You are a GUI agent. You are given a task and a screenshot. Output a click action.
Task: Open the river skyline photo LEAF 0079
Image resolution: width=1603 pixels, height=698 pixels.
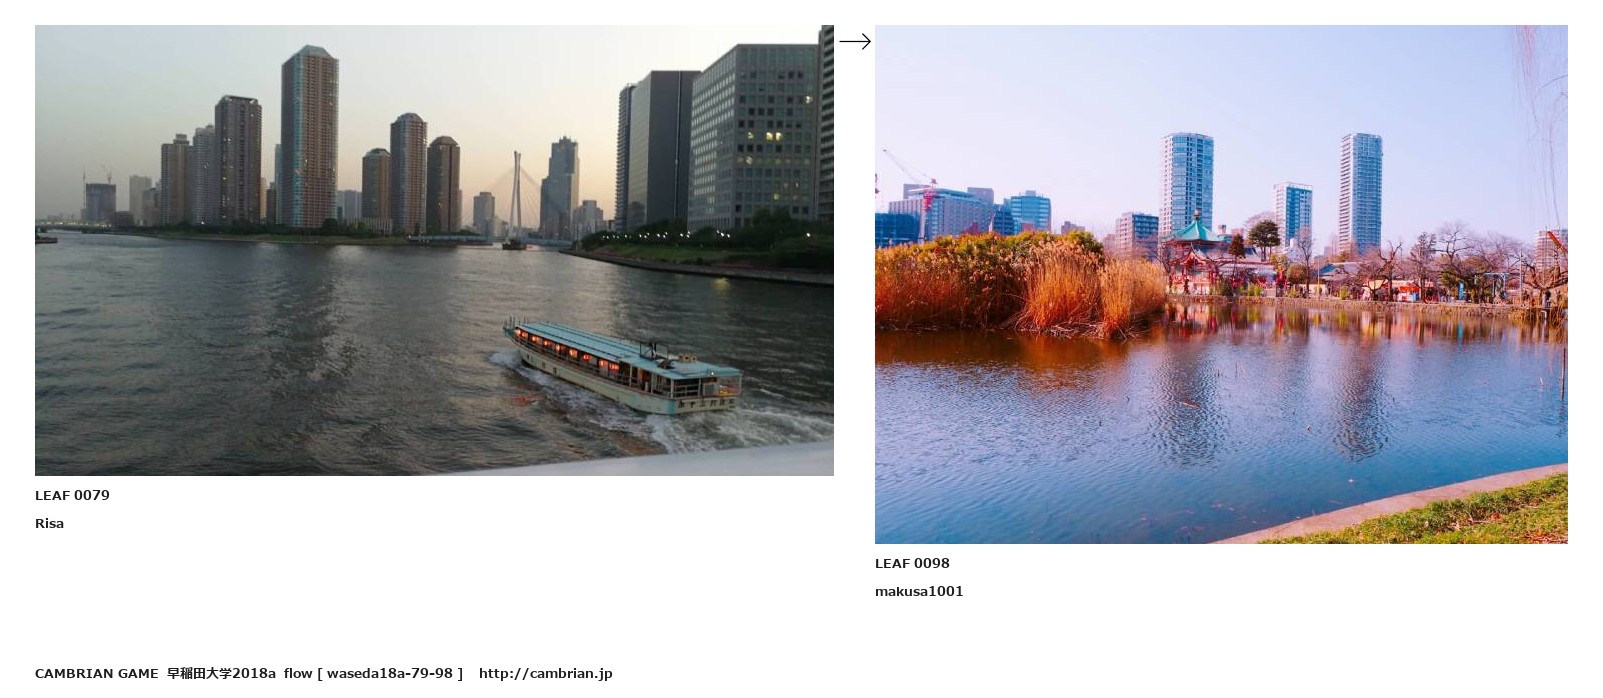coord(434,250)
